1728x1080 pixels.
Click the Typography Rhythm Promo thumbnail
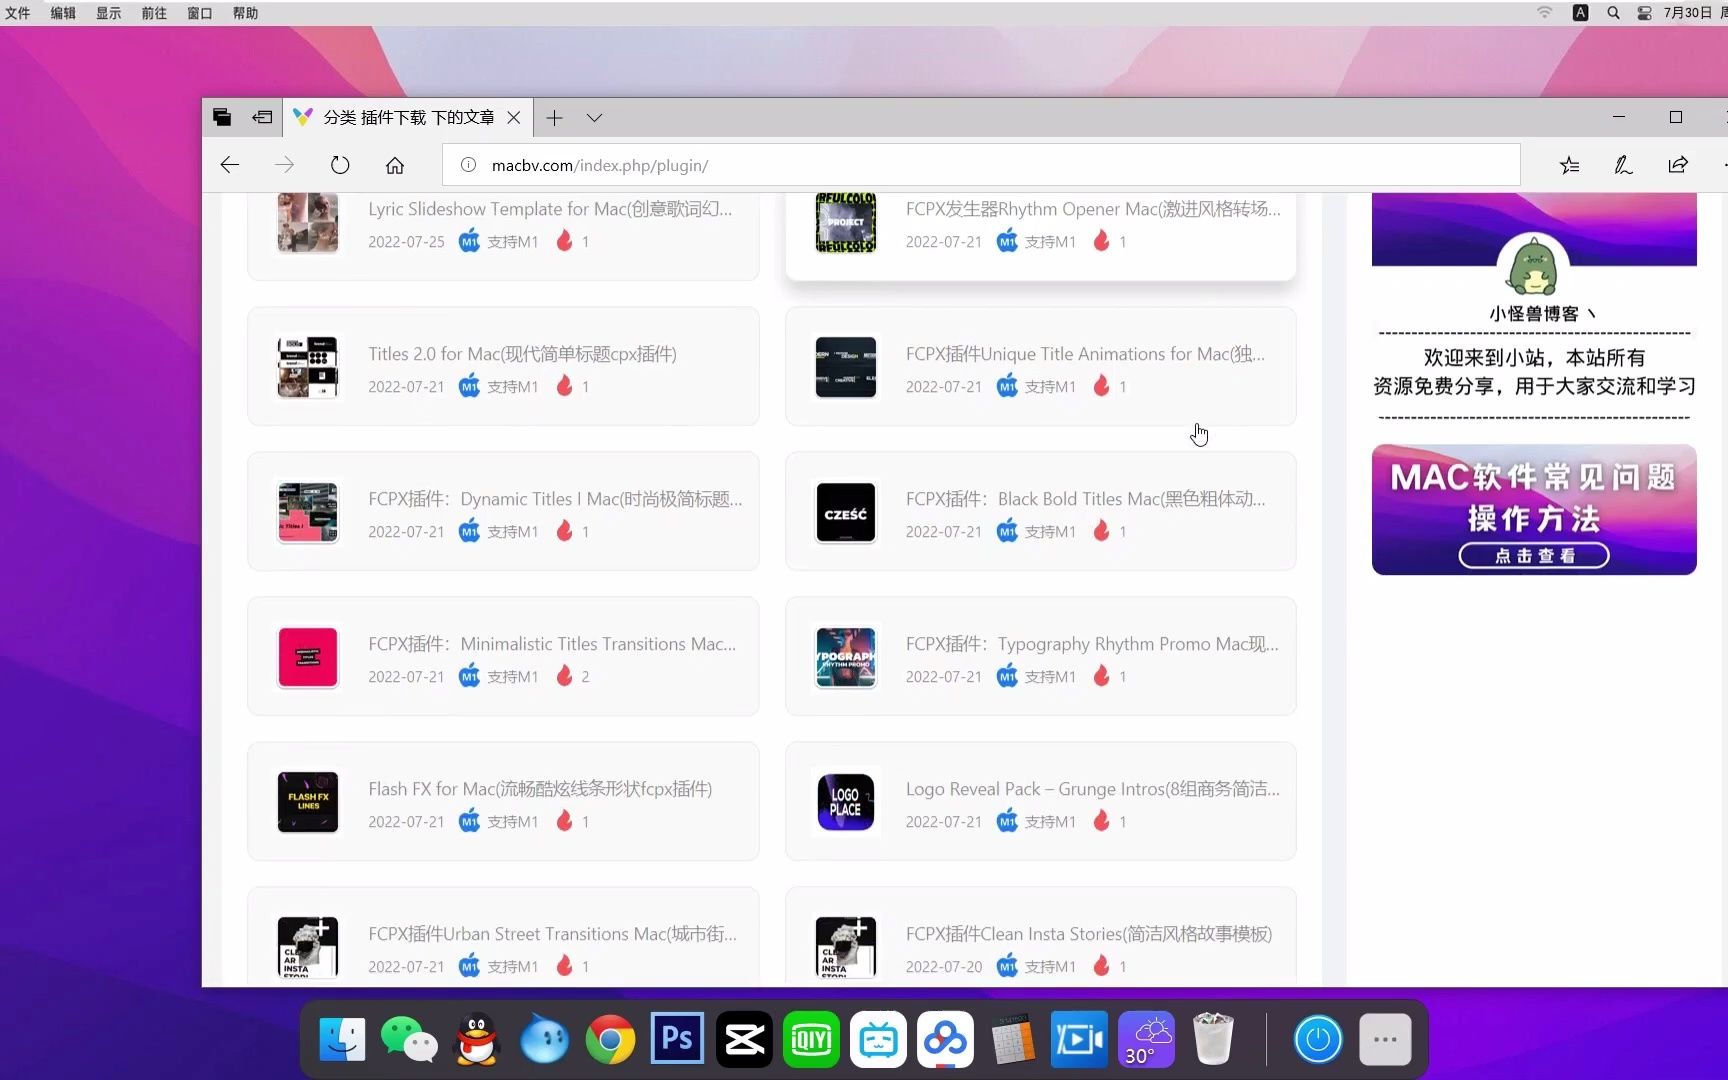[x=846, y=657]
